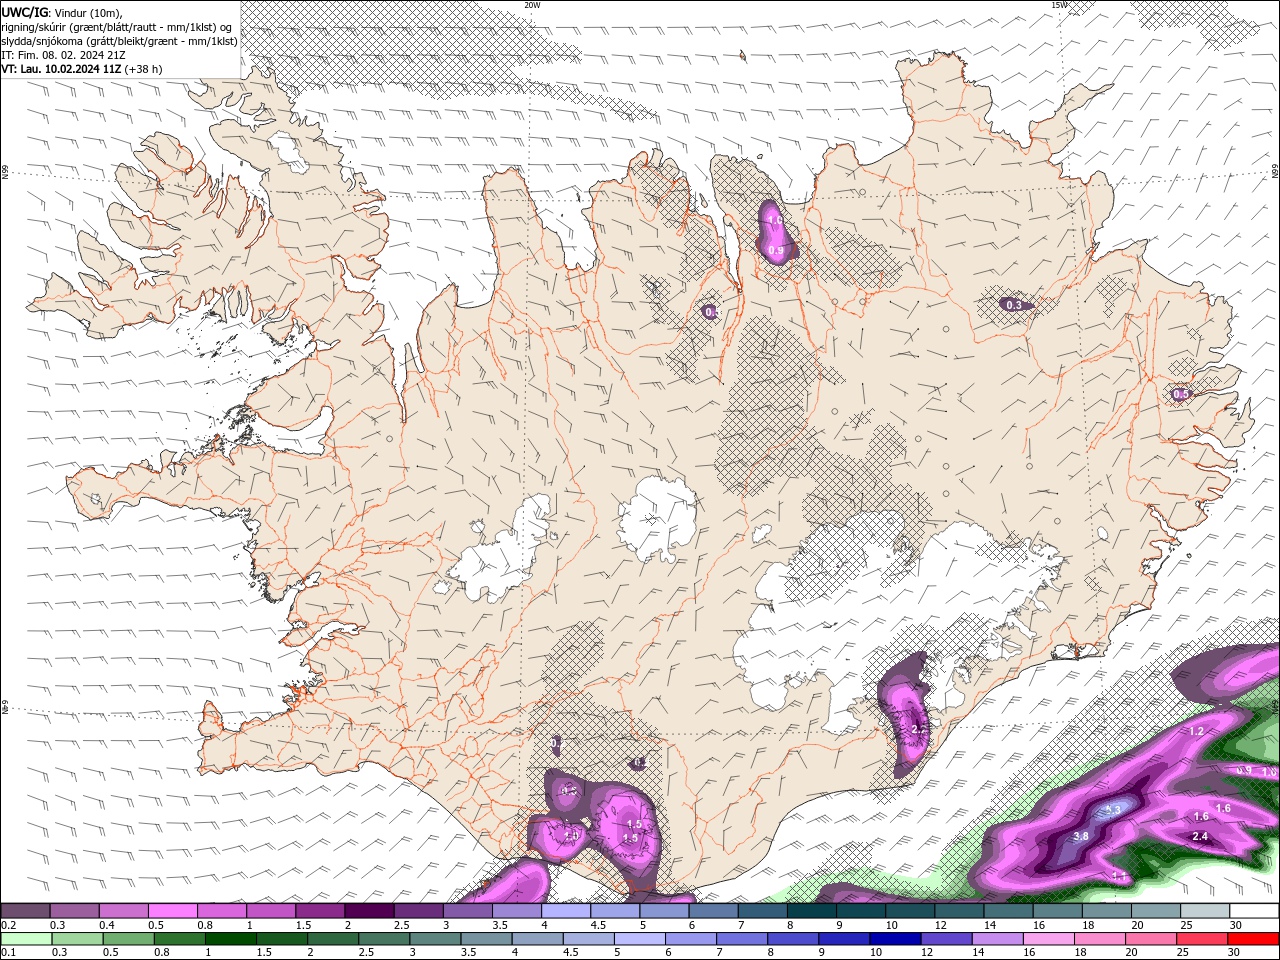Image resolution: width=1280 pixels, height=960 pixels.
Task: Click the '1.1' value at the bottom offshore area
Action: (1120, 876)
